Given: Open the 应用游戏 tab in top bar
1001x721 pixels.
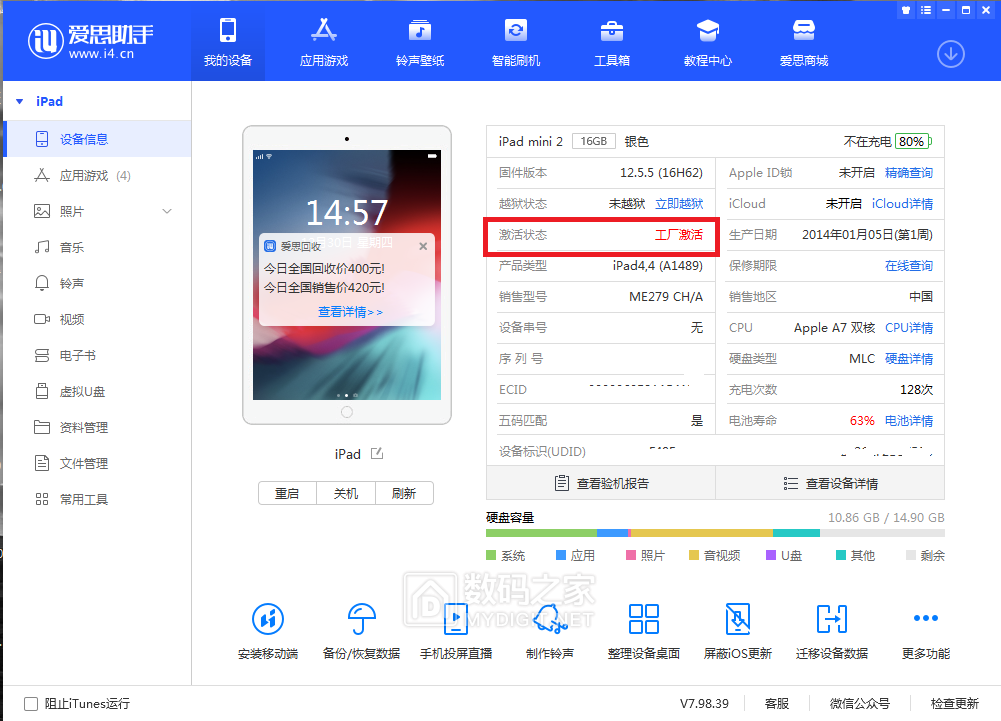Looking at the screenshot, I should (324, 42).
